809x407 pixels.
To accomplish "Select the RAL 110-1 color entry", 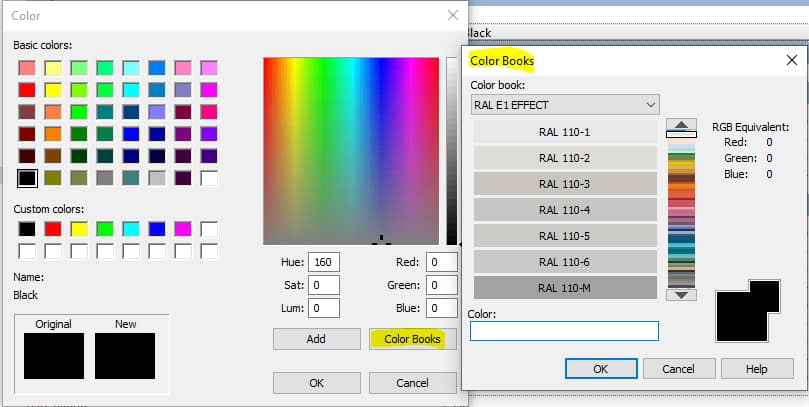I will pos(565,132).
